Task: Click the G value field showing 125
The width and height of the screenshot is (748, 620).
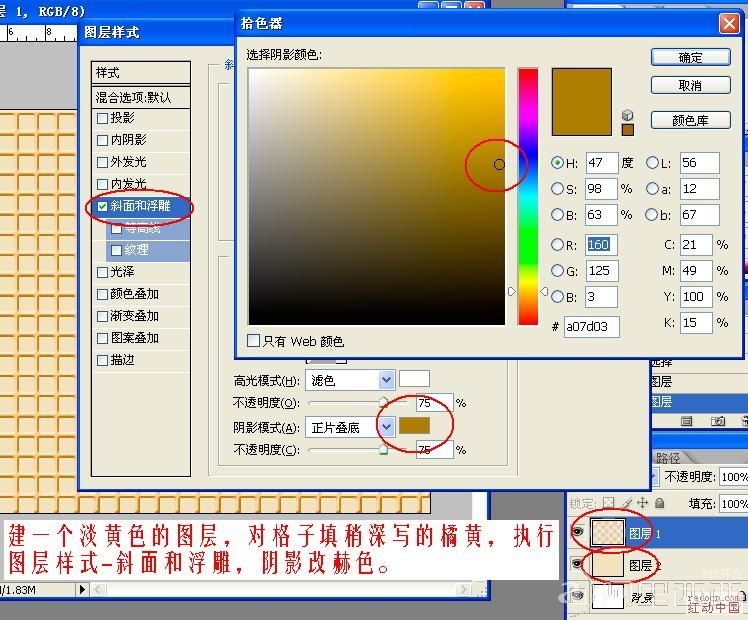Action: [602, 271]
